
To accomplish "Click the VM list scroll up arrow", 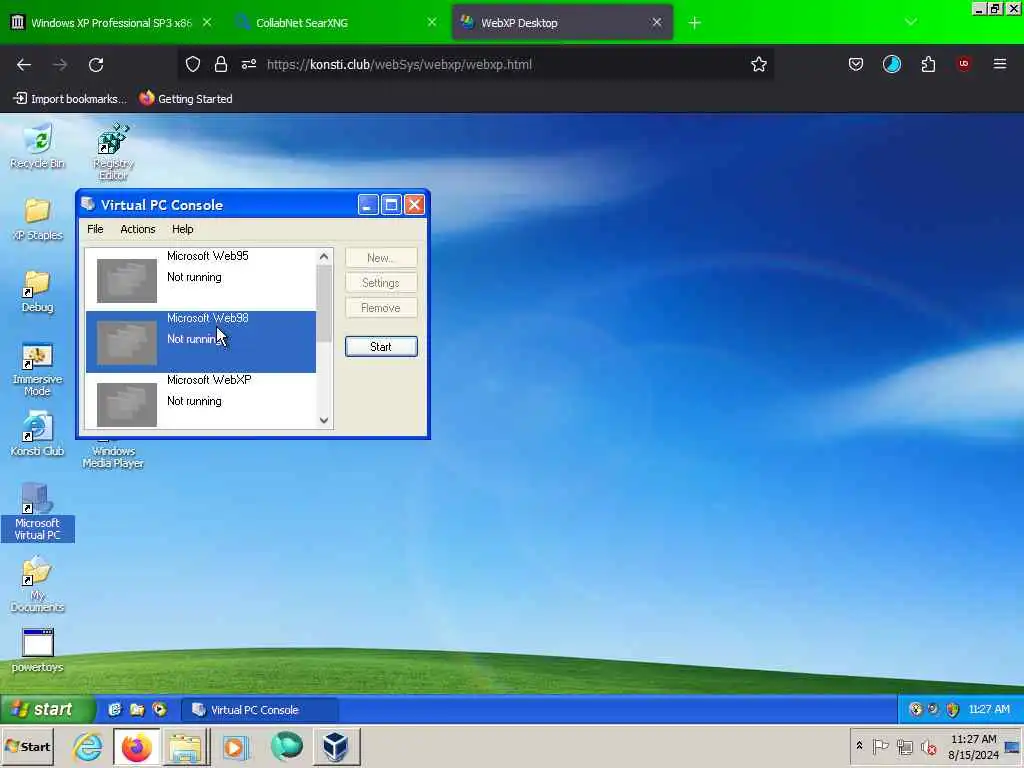I will coord(324,257).
